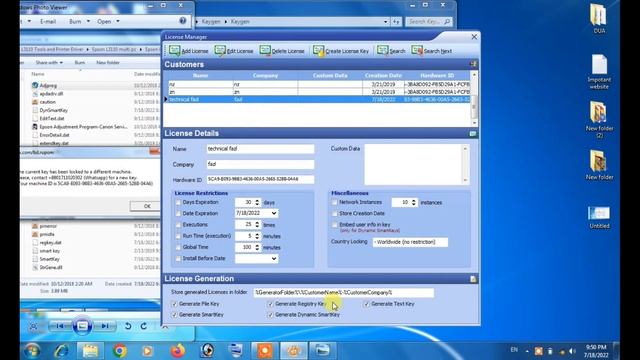Select New folder (2) desktop icon
This screenshot has width=640, height=360.
(x=599, y=120)
